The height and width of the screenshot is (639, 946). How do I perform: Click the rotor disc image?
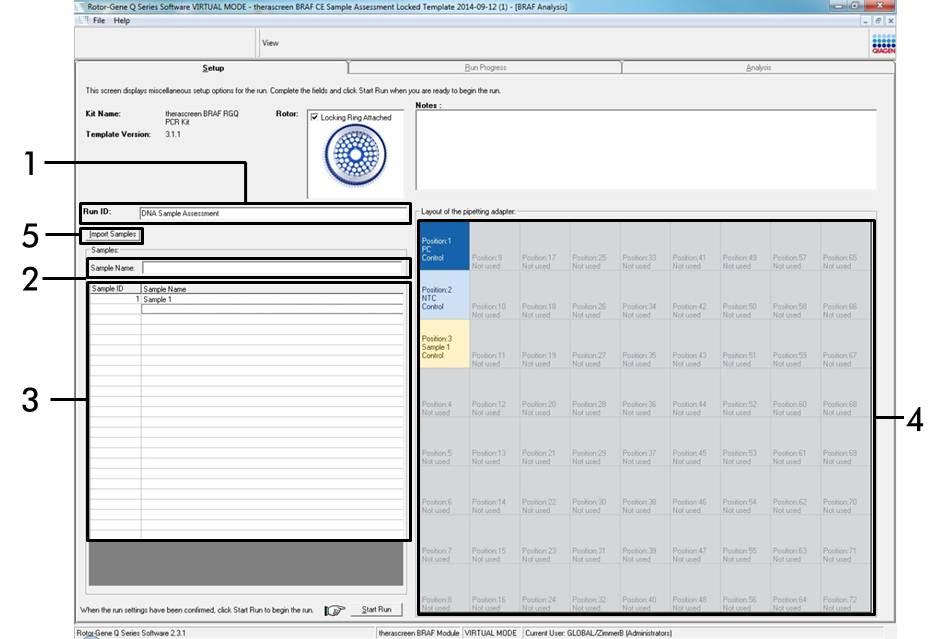pyautogui.click(x=355, y=155)
